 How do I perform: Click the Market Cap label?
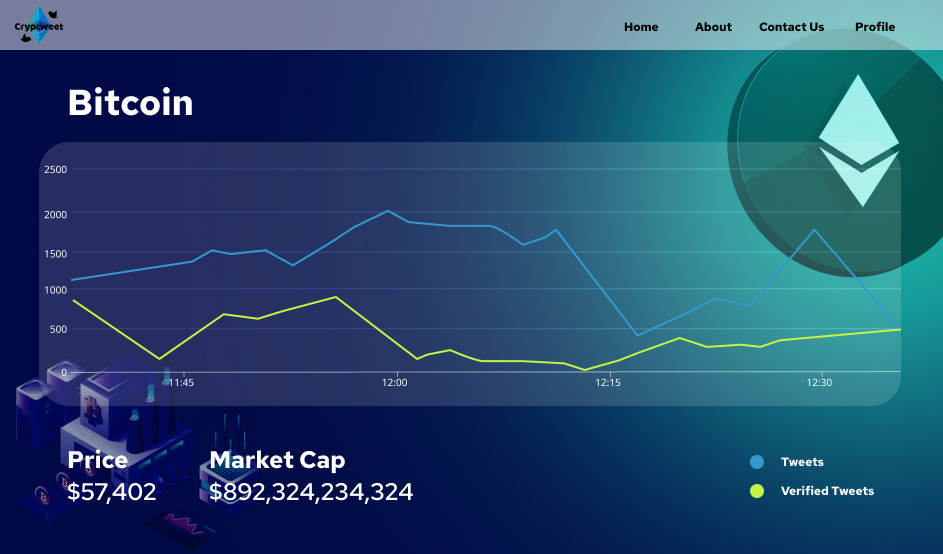coord(277,460)
